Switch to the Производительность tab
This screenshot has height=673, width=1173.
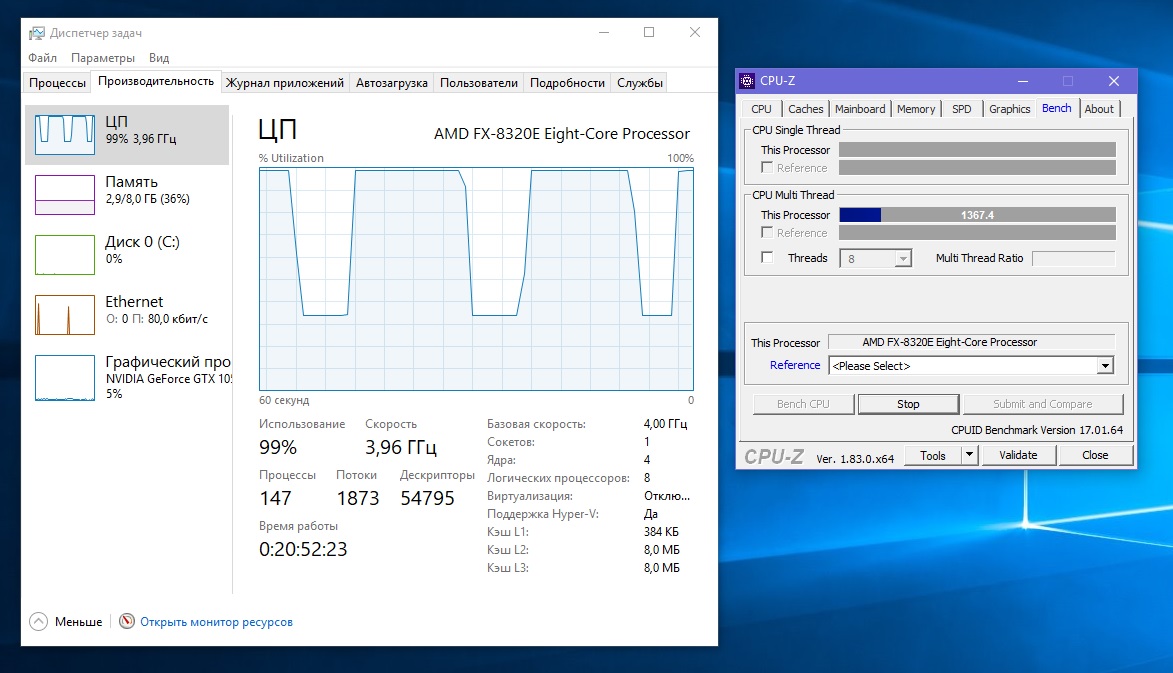[x=156, y=81]
